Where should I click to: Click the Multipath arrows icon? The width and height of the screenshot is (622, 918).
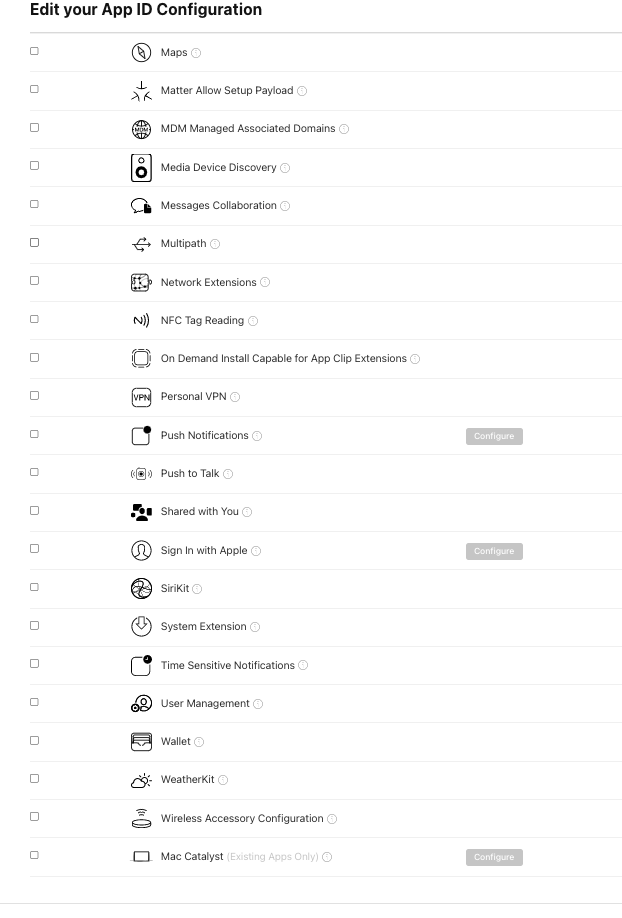141,243
